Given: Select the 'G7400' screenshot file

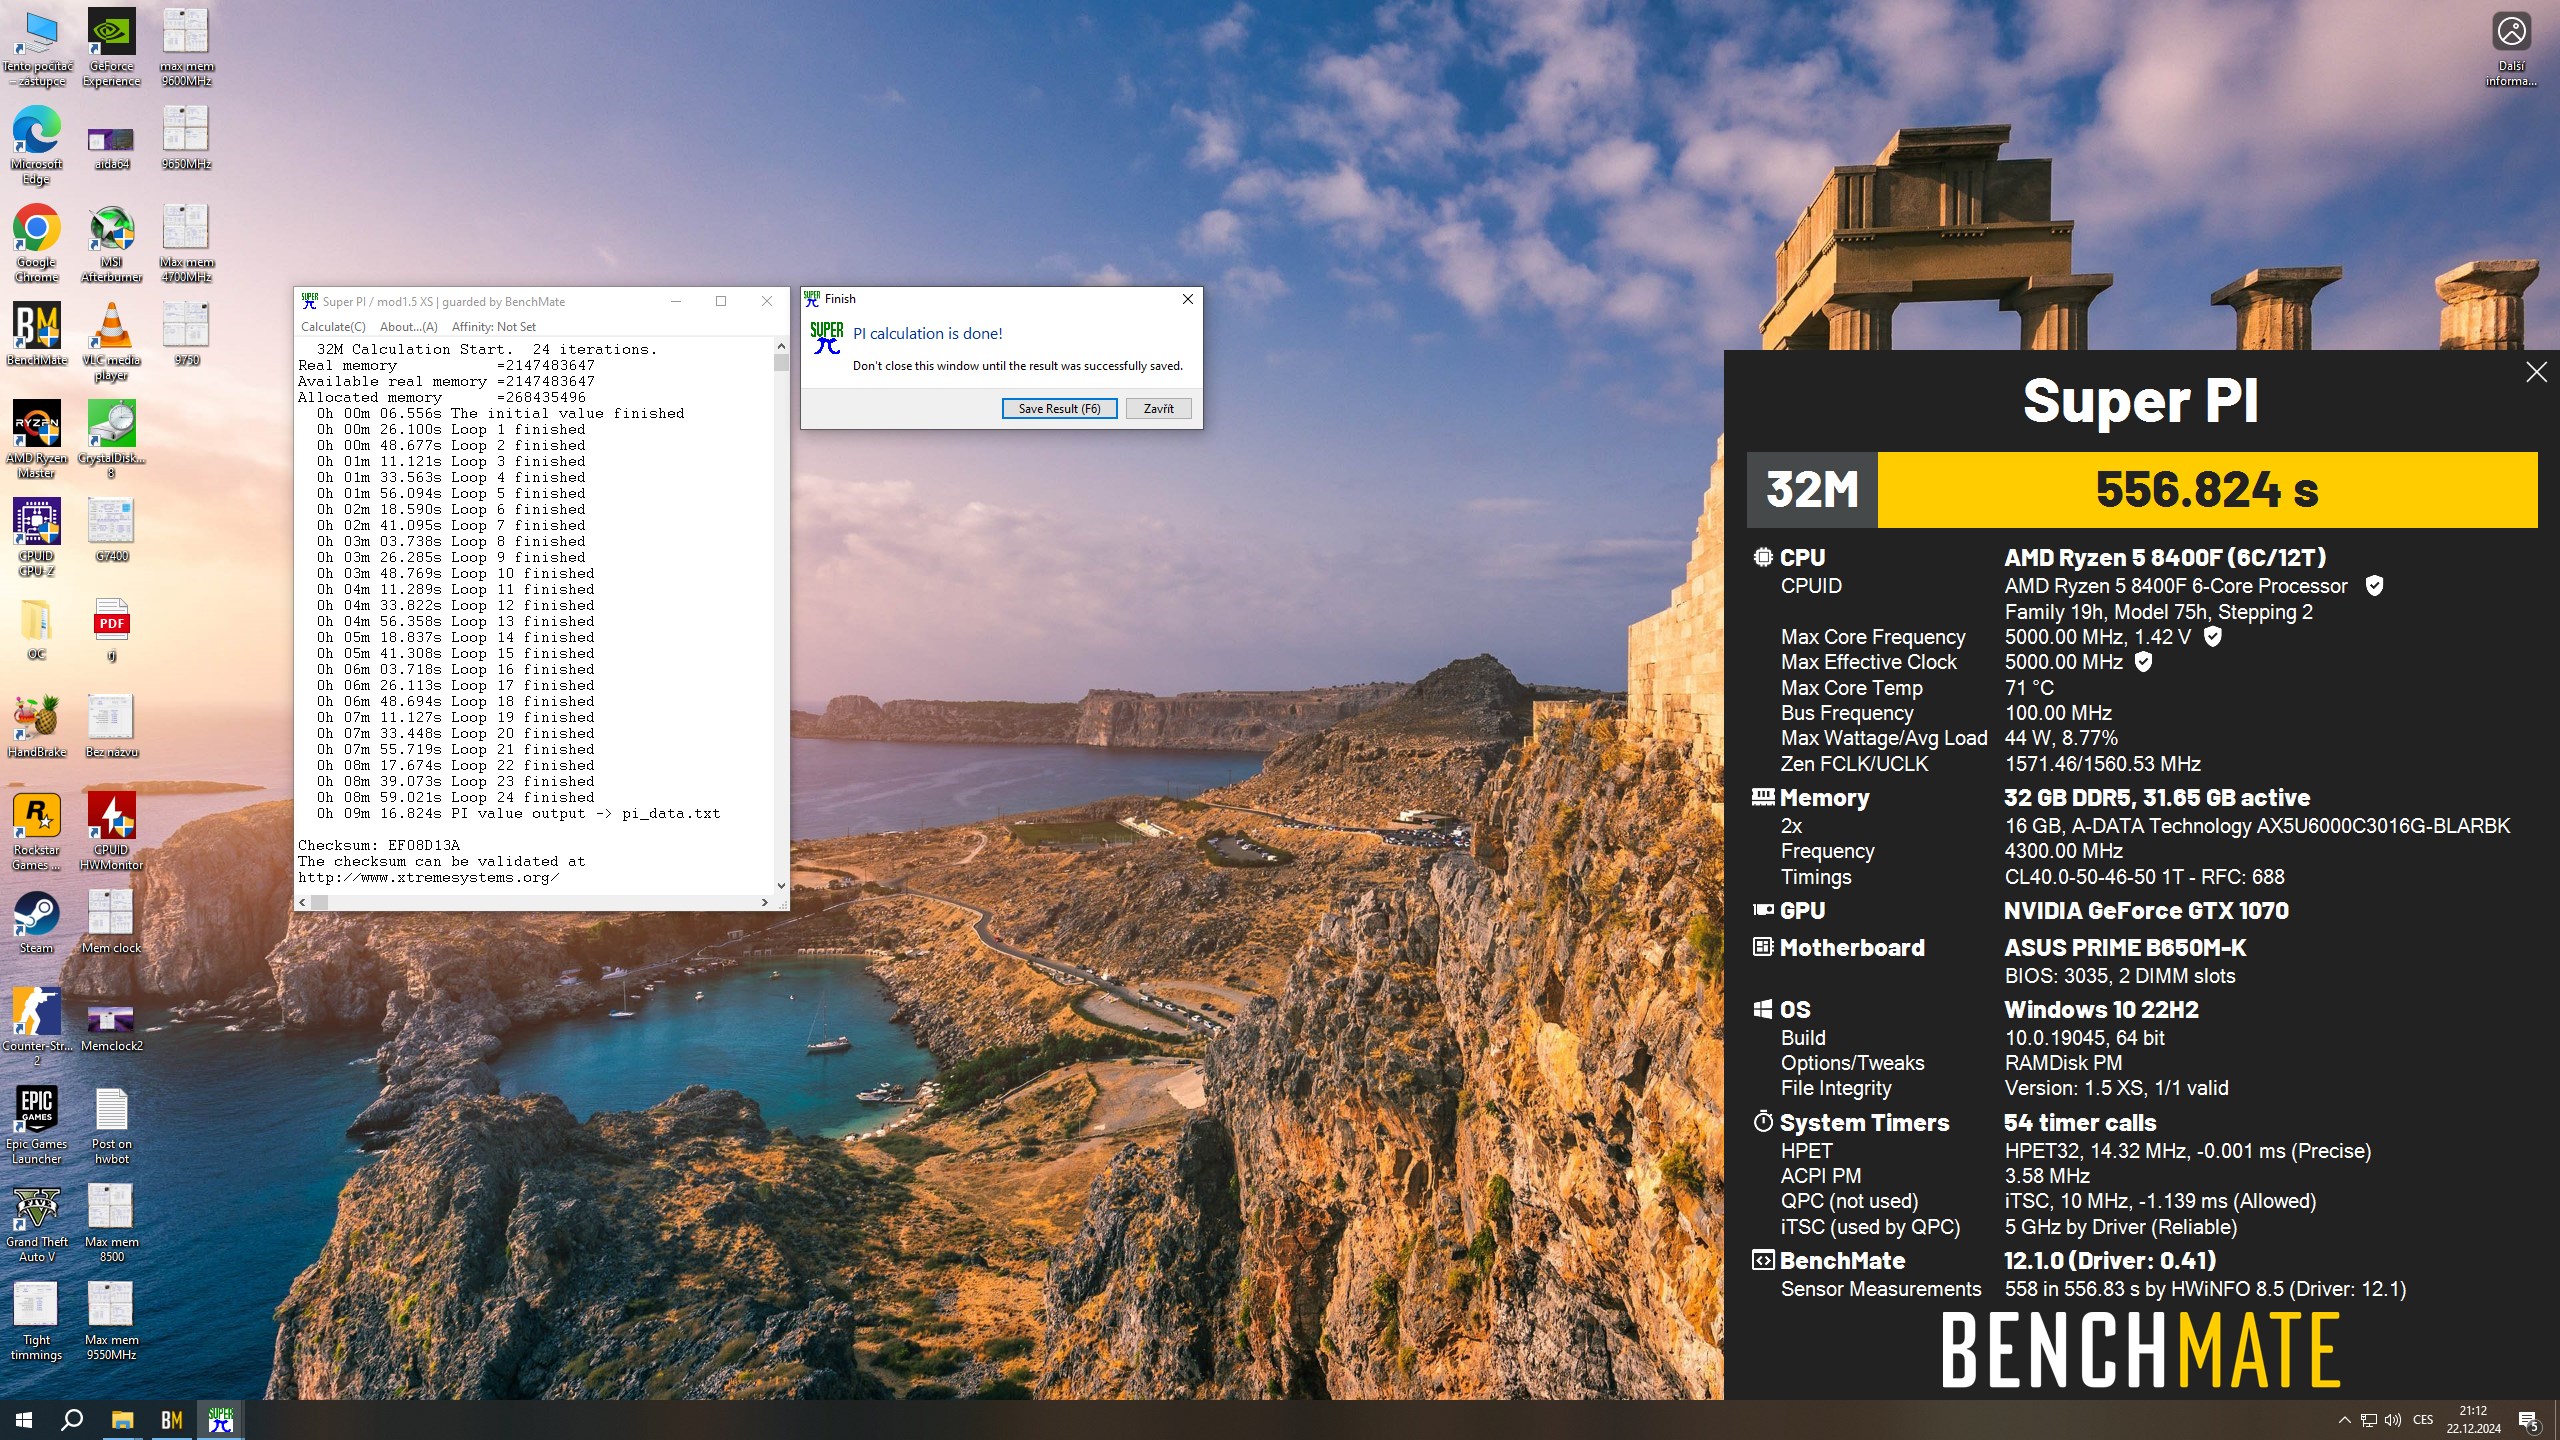Looking at the screenshot, I should [111, 530].
